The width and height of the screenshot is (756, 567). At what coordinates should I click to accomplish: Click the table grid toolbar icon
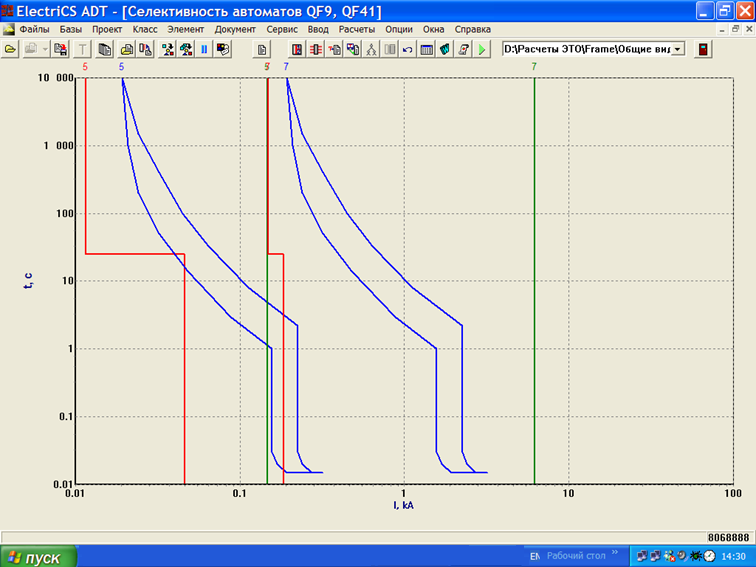[x=426, y=49]
